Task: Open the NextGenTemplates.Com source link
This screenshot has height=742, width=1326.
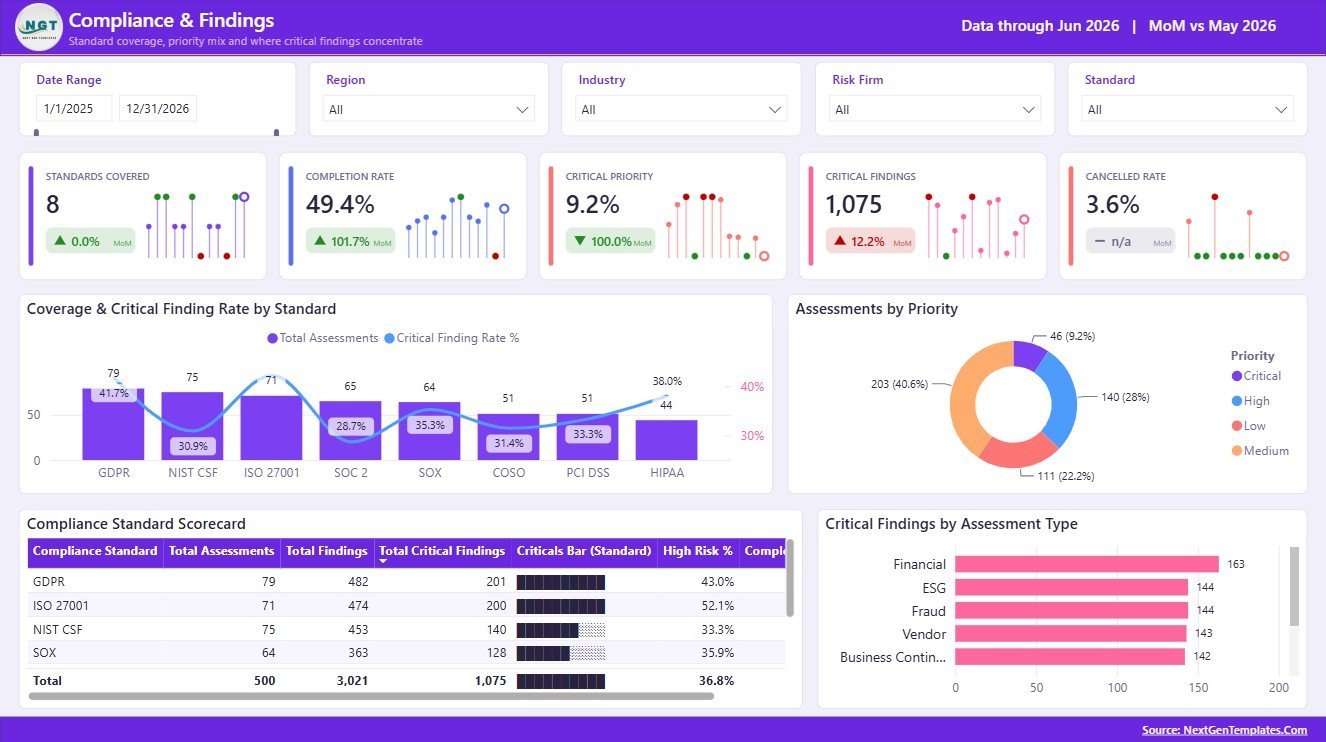Action: pos(1224,730)
